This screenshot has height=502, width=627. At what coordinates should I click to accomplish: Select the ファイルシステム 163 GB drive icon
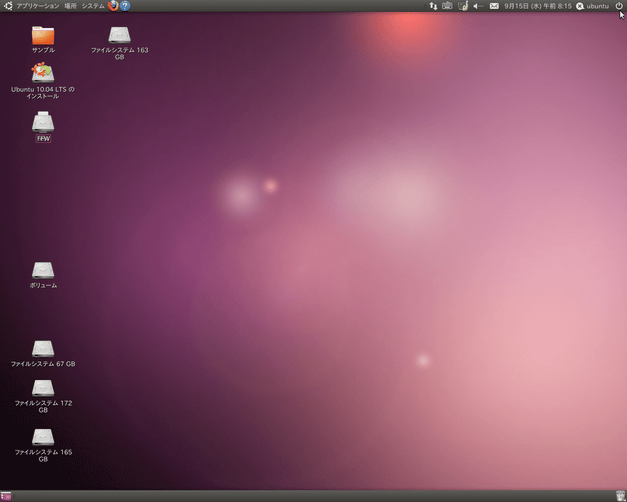(x=119, y=35)
